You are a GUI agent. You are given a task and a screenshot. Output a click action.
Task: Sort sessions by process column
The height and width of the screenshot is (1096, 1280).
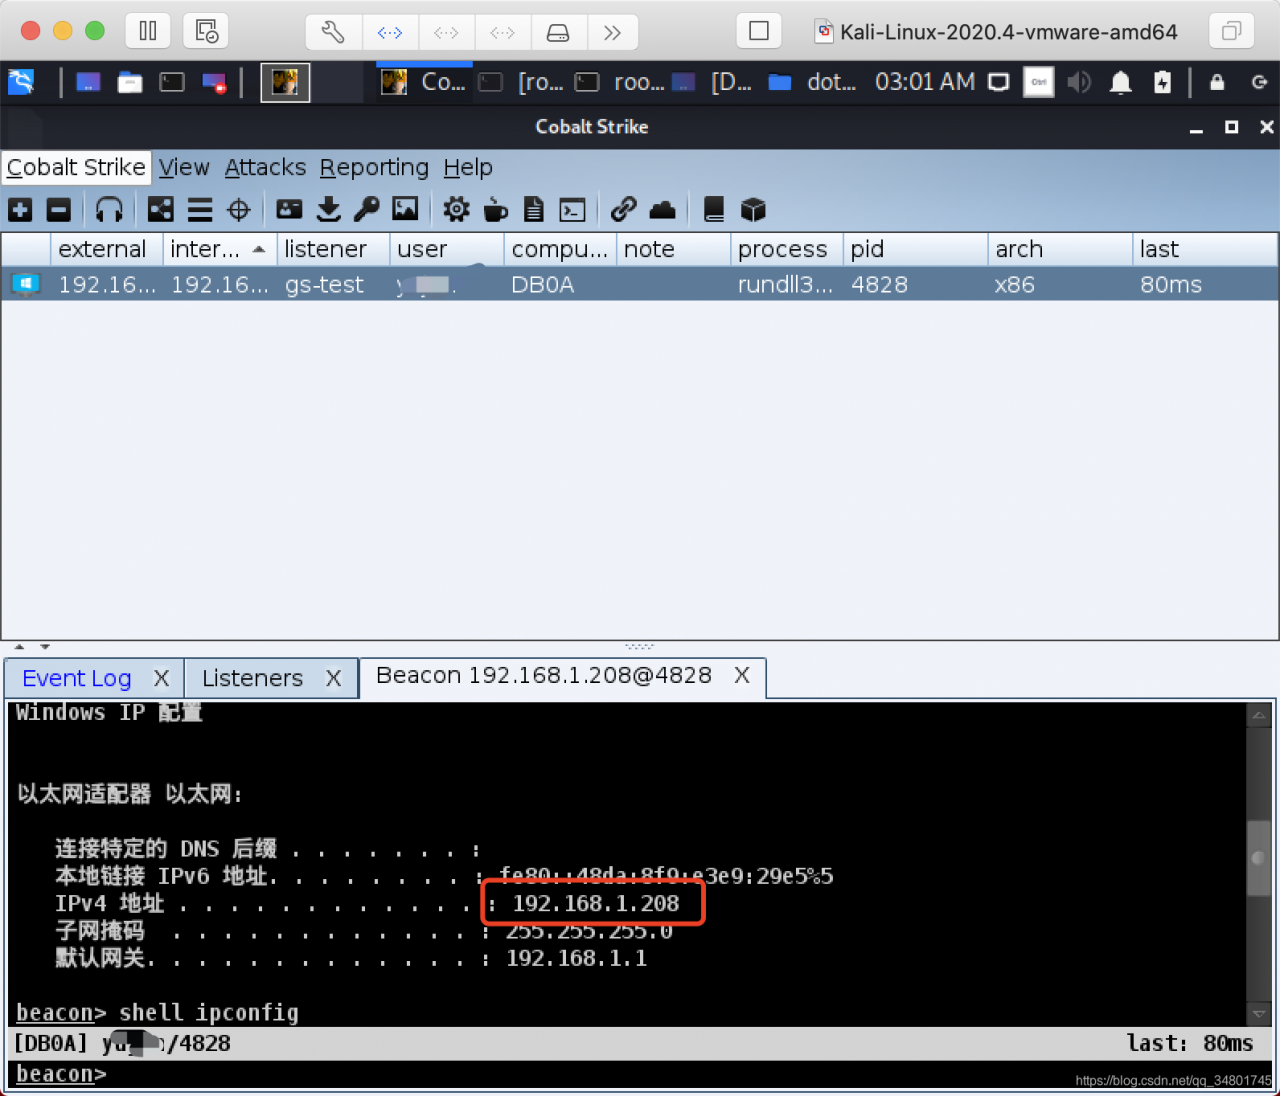tap(786, 249)
